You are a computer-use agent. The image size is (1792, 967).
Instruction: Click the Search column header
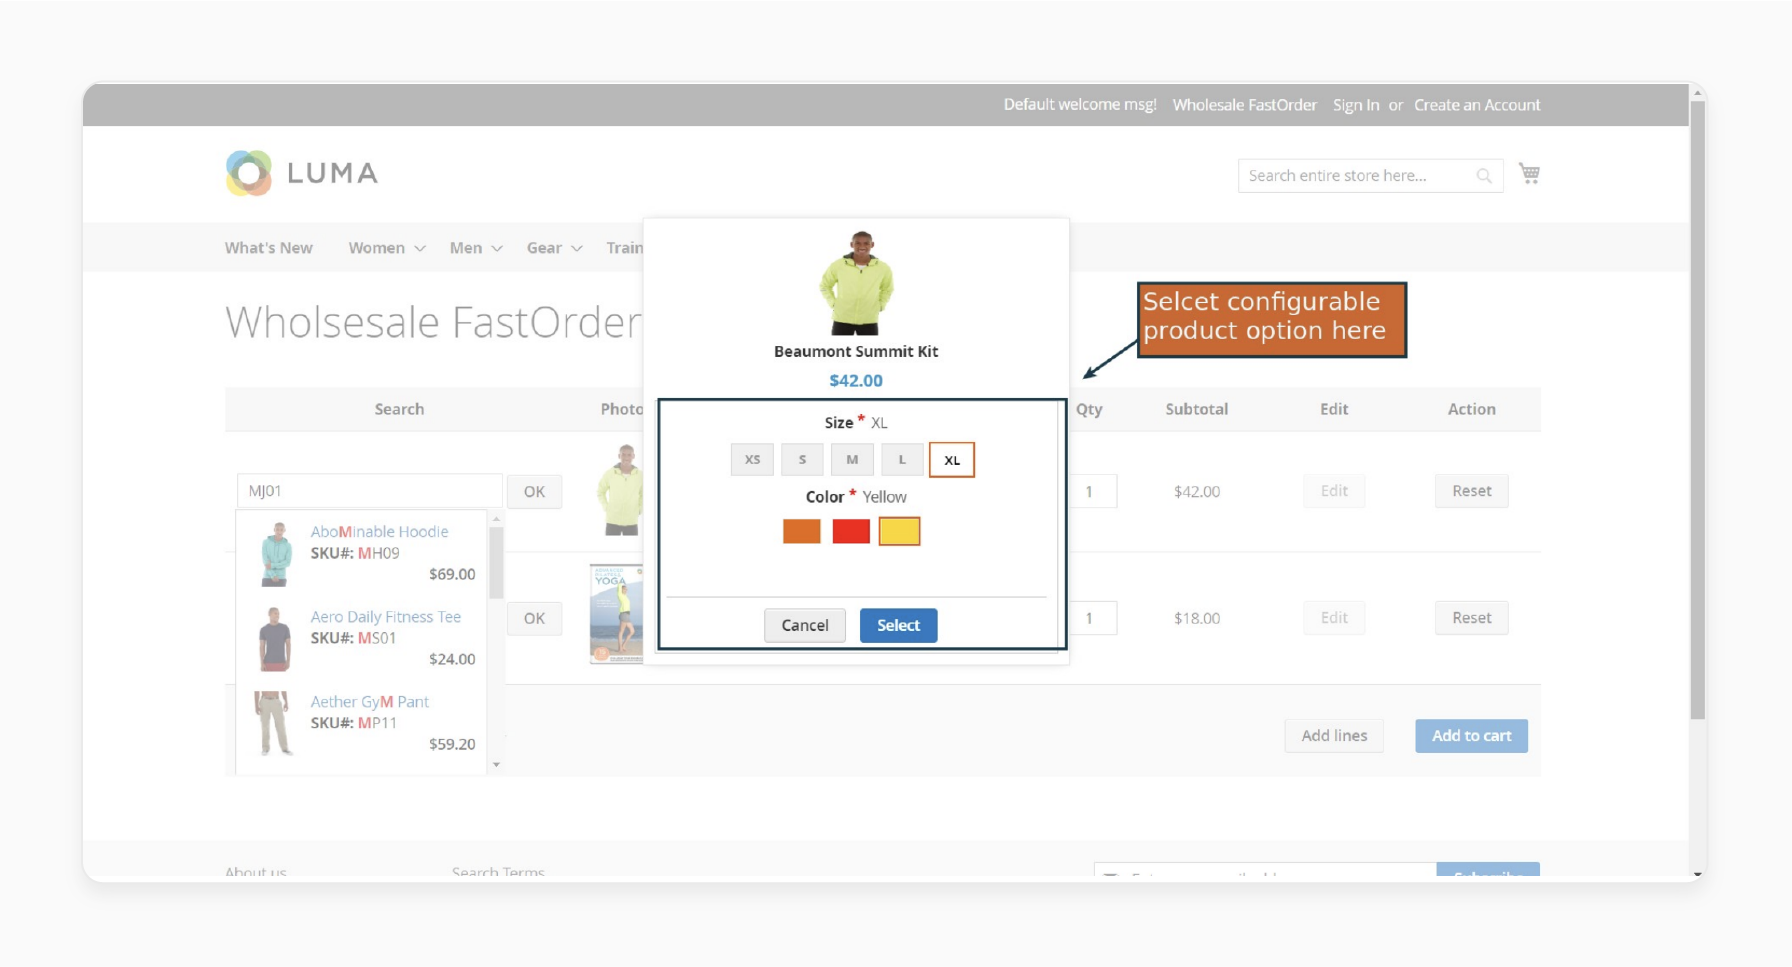point(399,409)
